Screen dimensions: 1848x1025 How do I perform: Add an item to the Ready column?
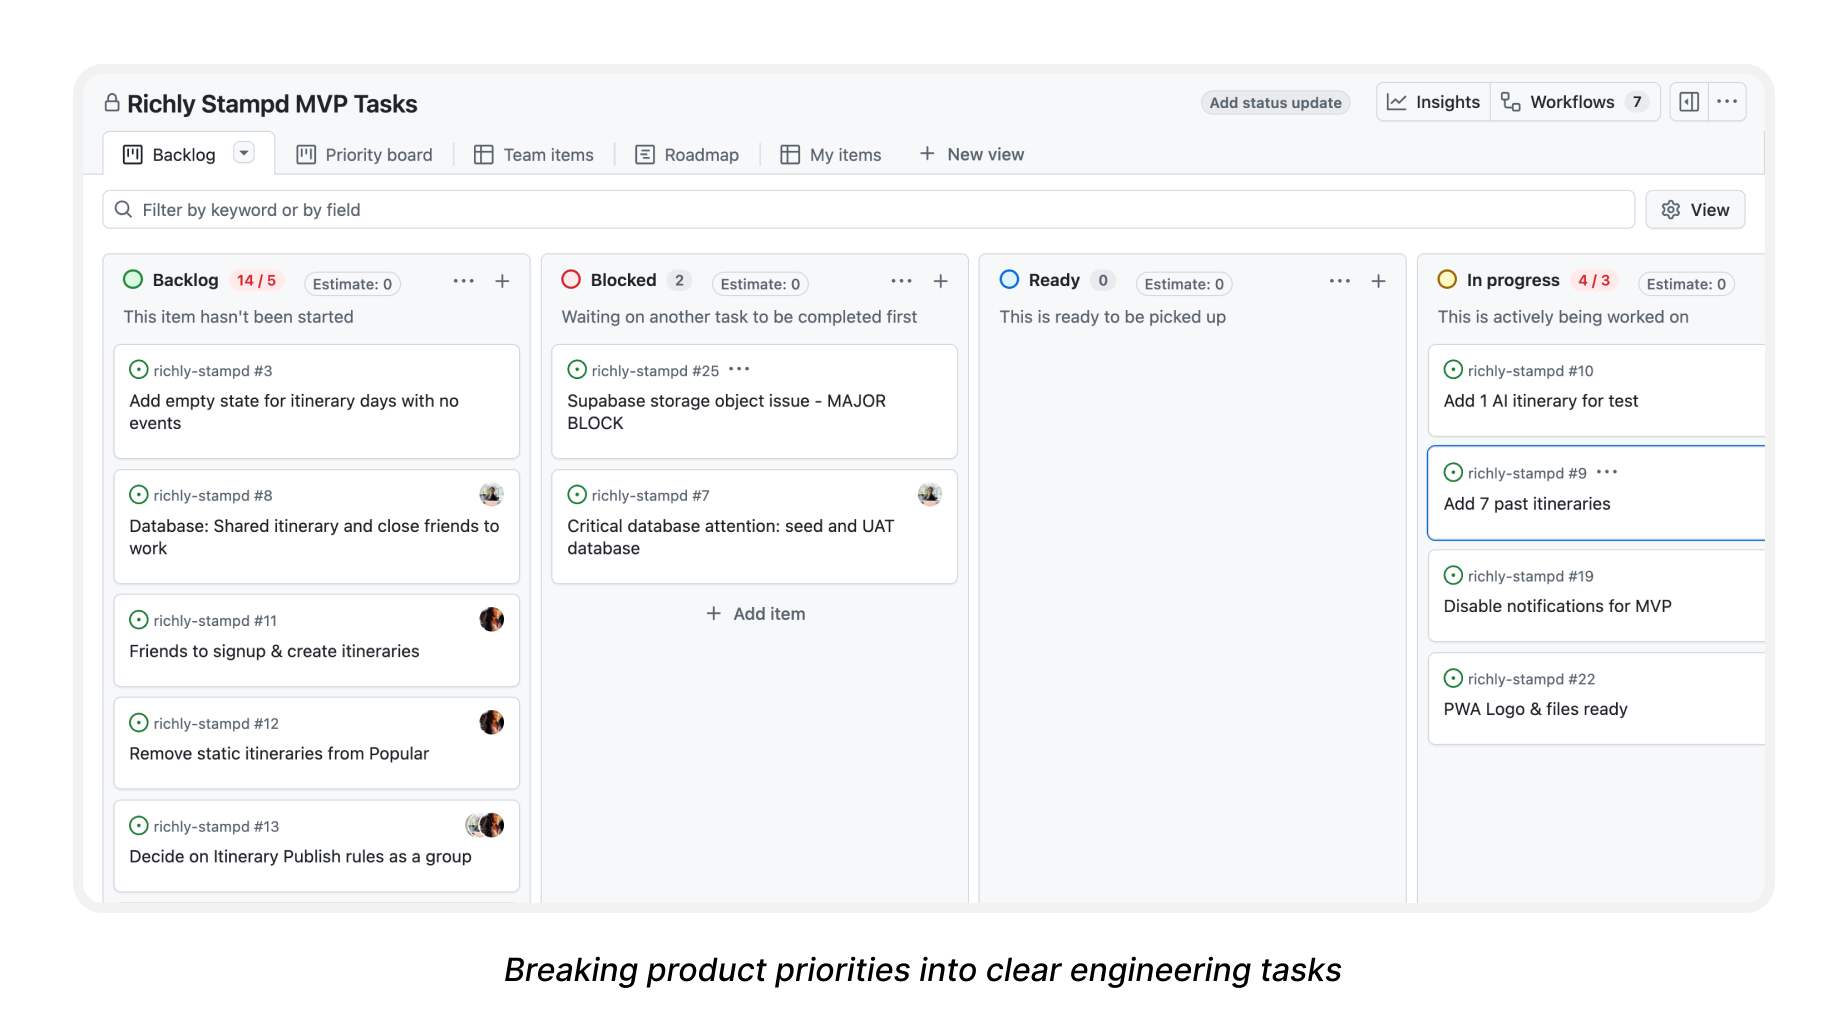tap(1379, 281)
